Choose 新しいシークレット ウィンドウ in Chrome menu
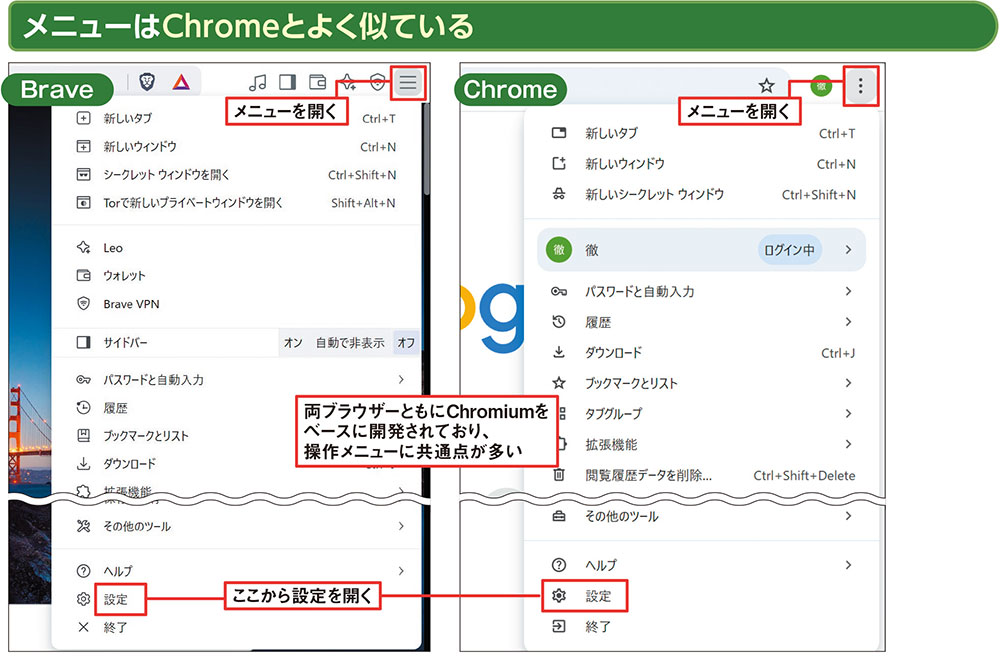The height and width of the screenshot is (656, 1000). coord(654,195)
